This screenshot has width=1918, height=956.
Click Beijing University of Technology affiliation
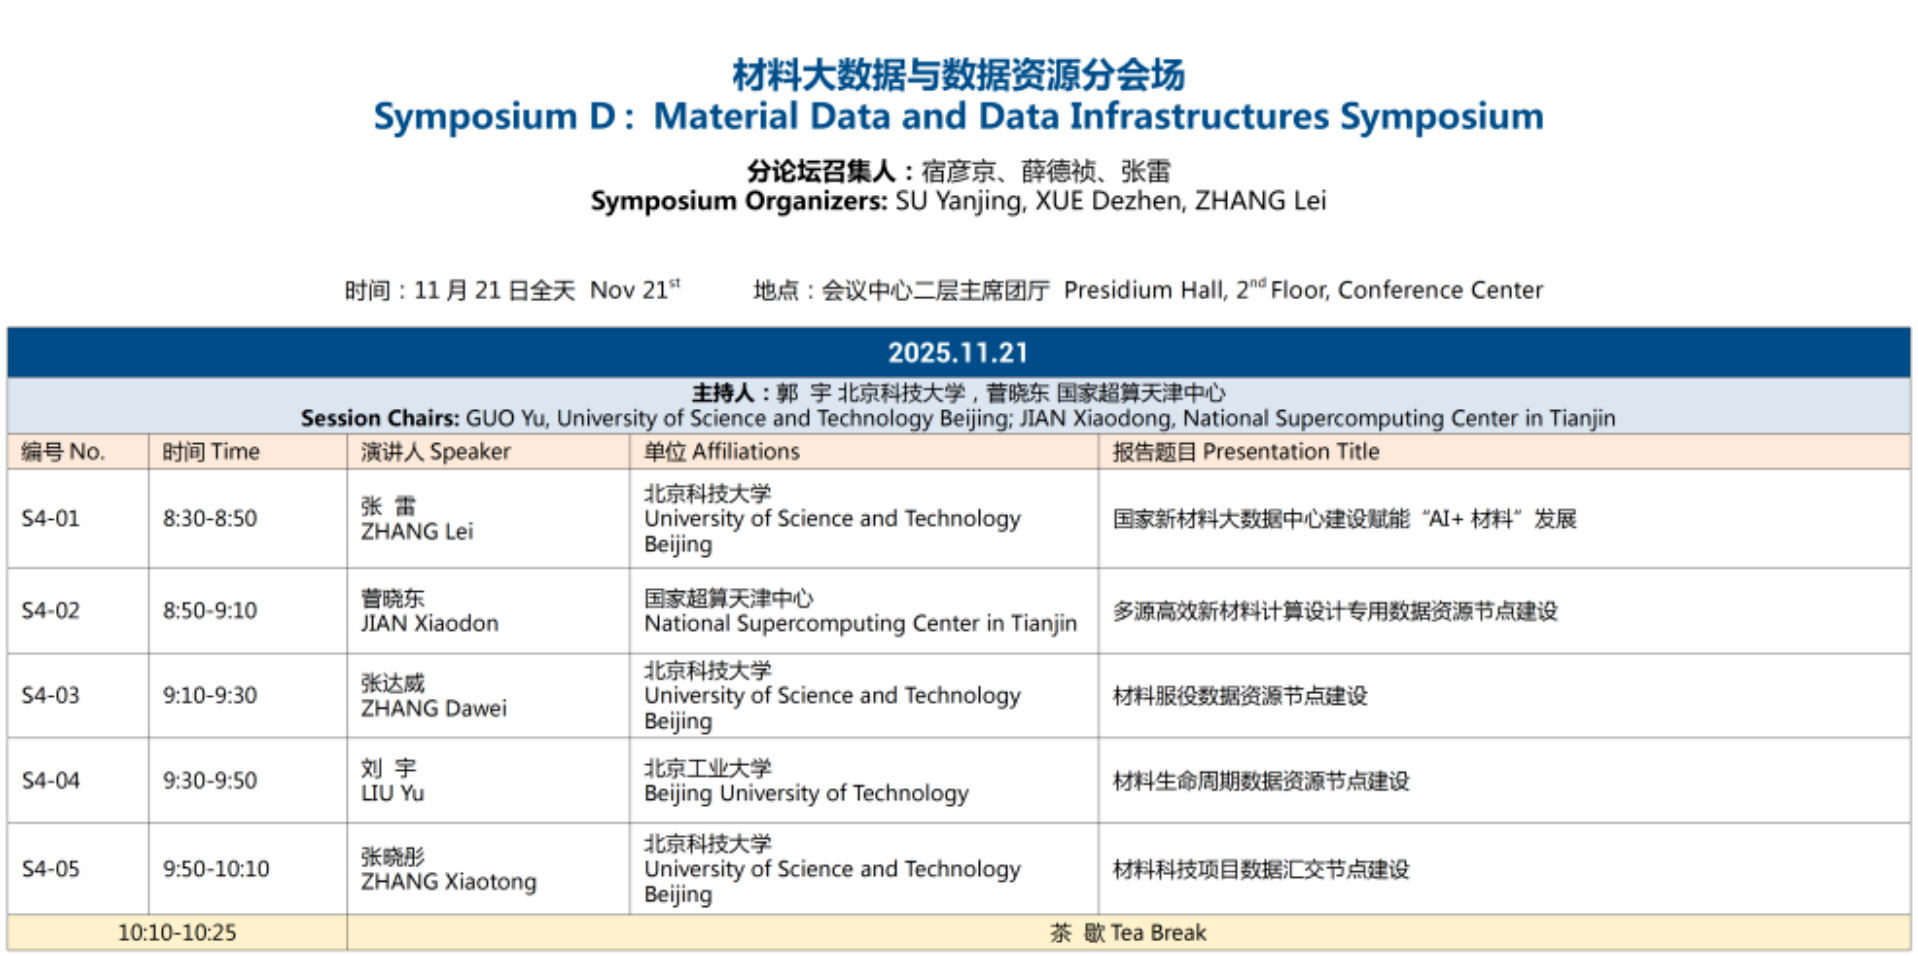click(806, 793)
